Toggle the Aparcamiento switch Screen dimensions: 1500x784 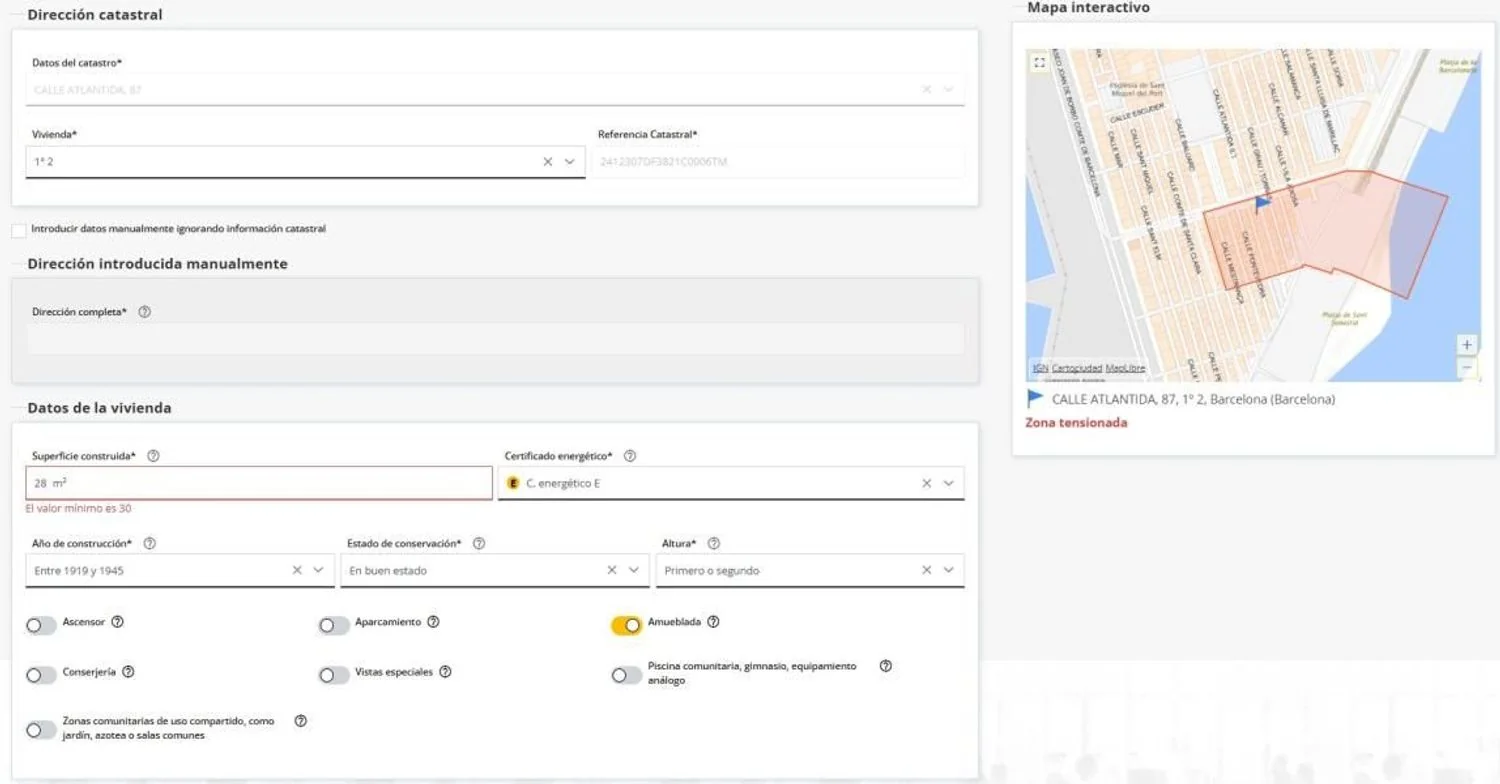click(334, 626)
